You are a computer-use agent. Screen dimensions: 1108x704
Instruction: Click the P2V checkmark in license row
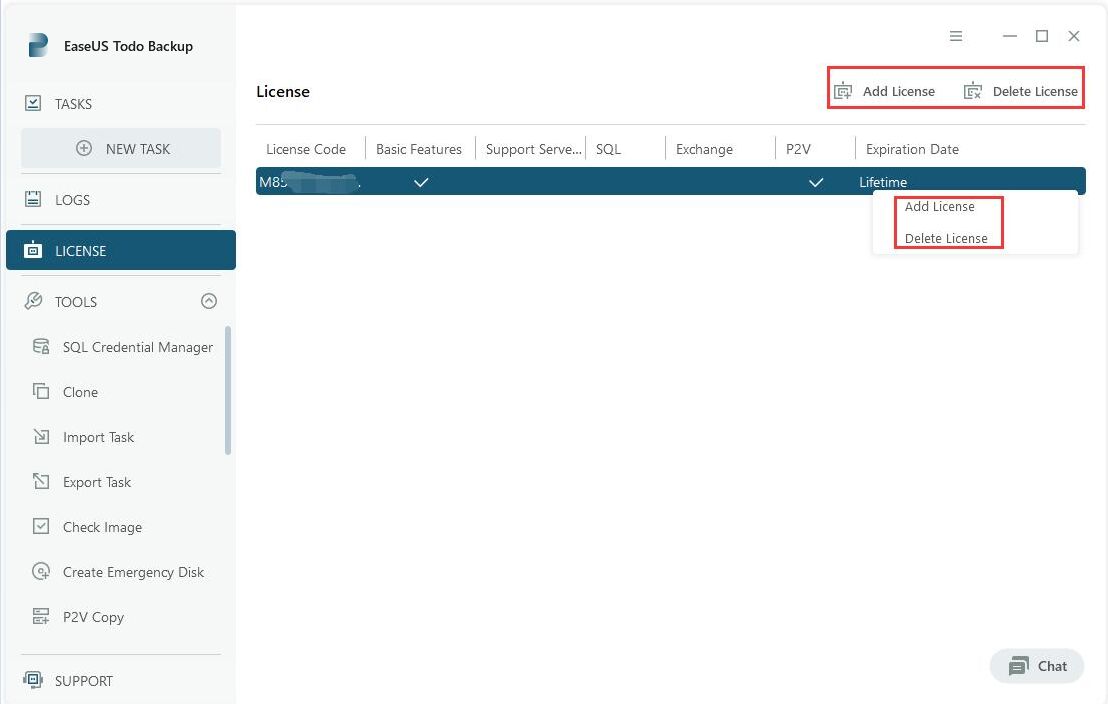815,182
